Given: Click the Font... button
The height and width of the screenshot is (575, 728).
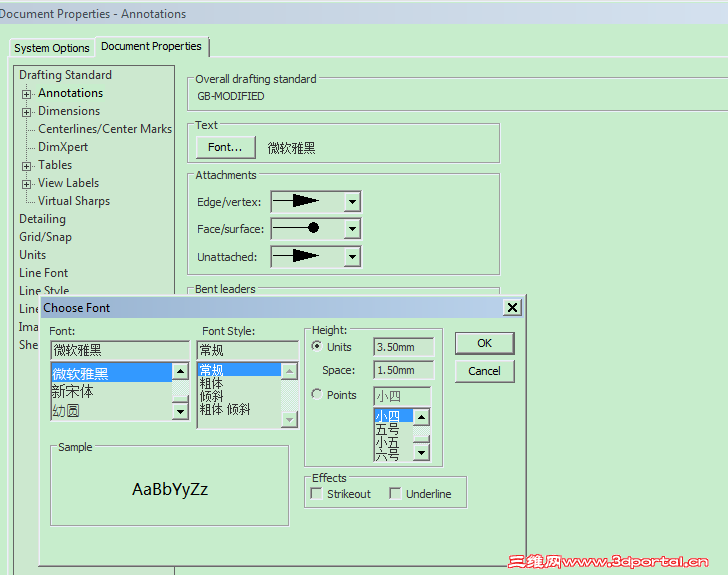Looking at the screenshot, I should (x=226, y=147).
